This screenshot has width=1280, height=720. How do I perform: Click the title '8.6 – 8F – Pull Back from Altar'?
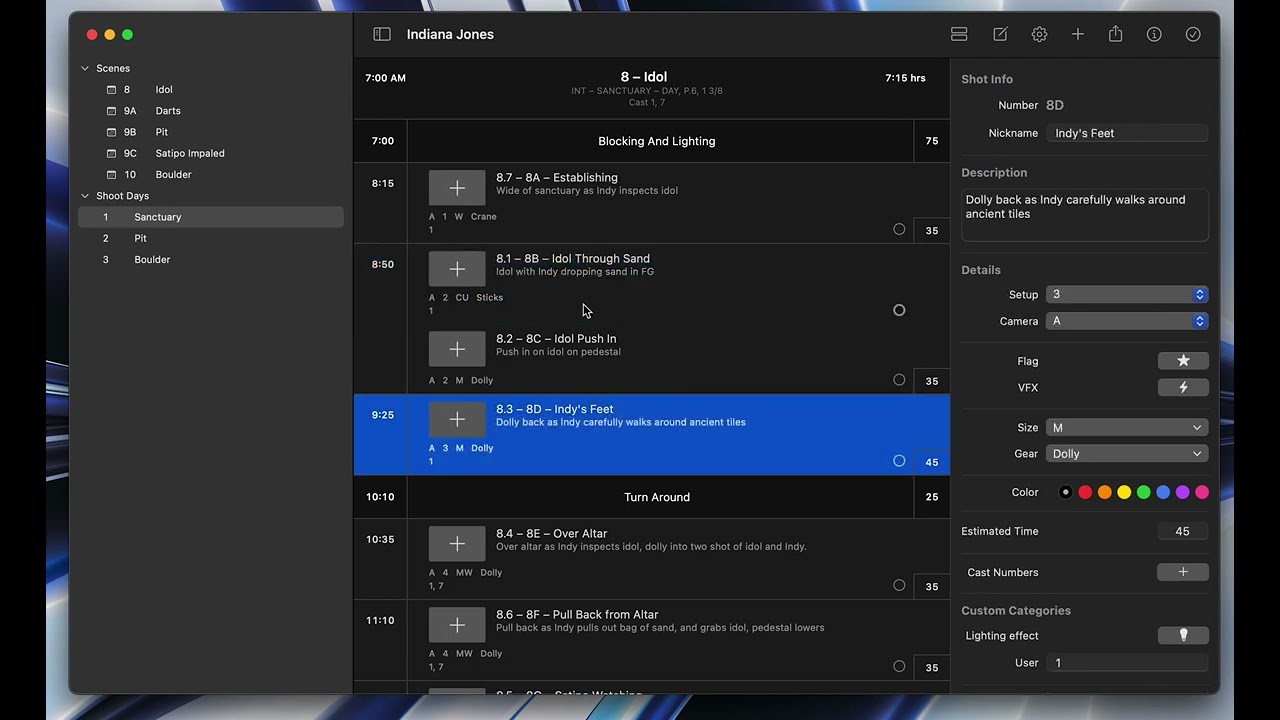click(577, 615)
